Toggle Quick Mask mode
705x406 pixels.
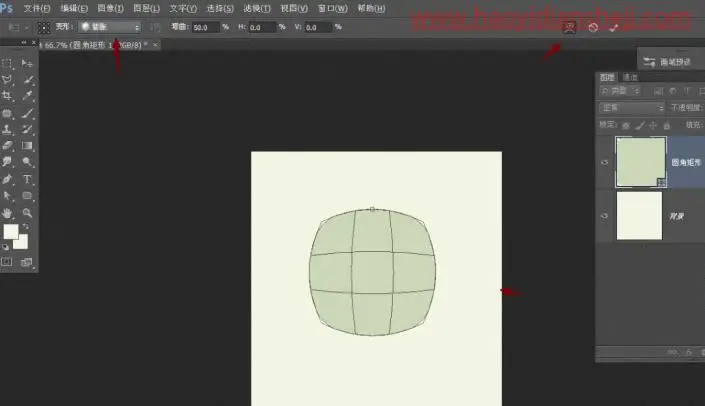point(7,262)
